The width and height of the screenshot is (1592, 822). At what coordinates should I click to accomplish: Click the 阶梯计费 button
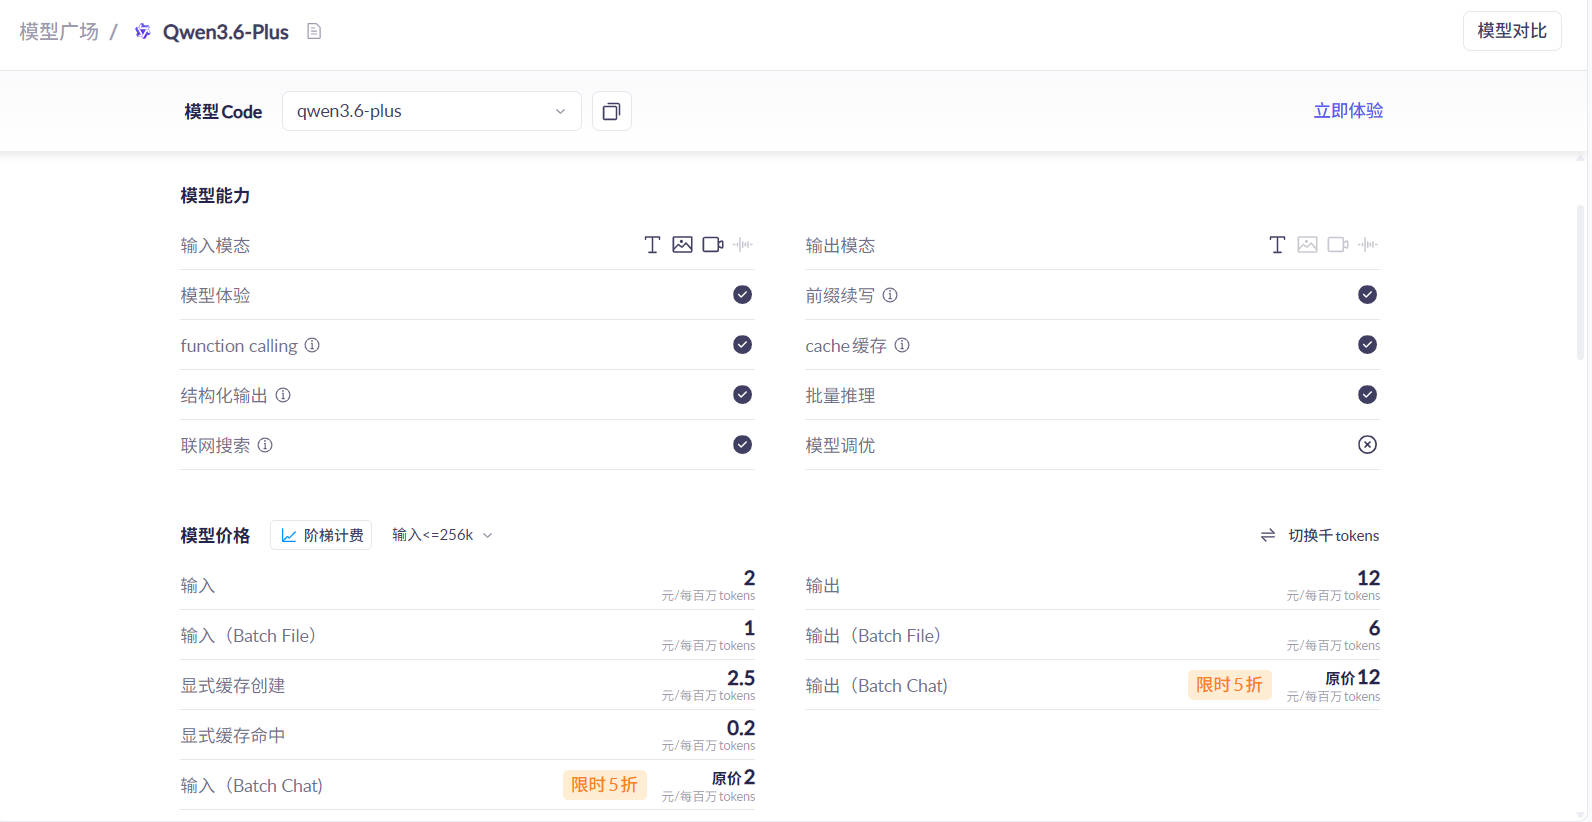[x=321, y=535]
